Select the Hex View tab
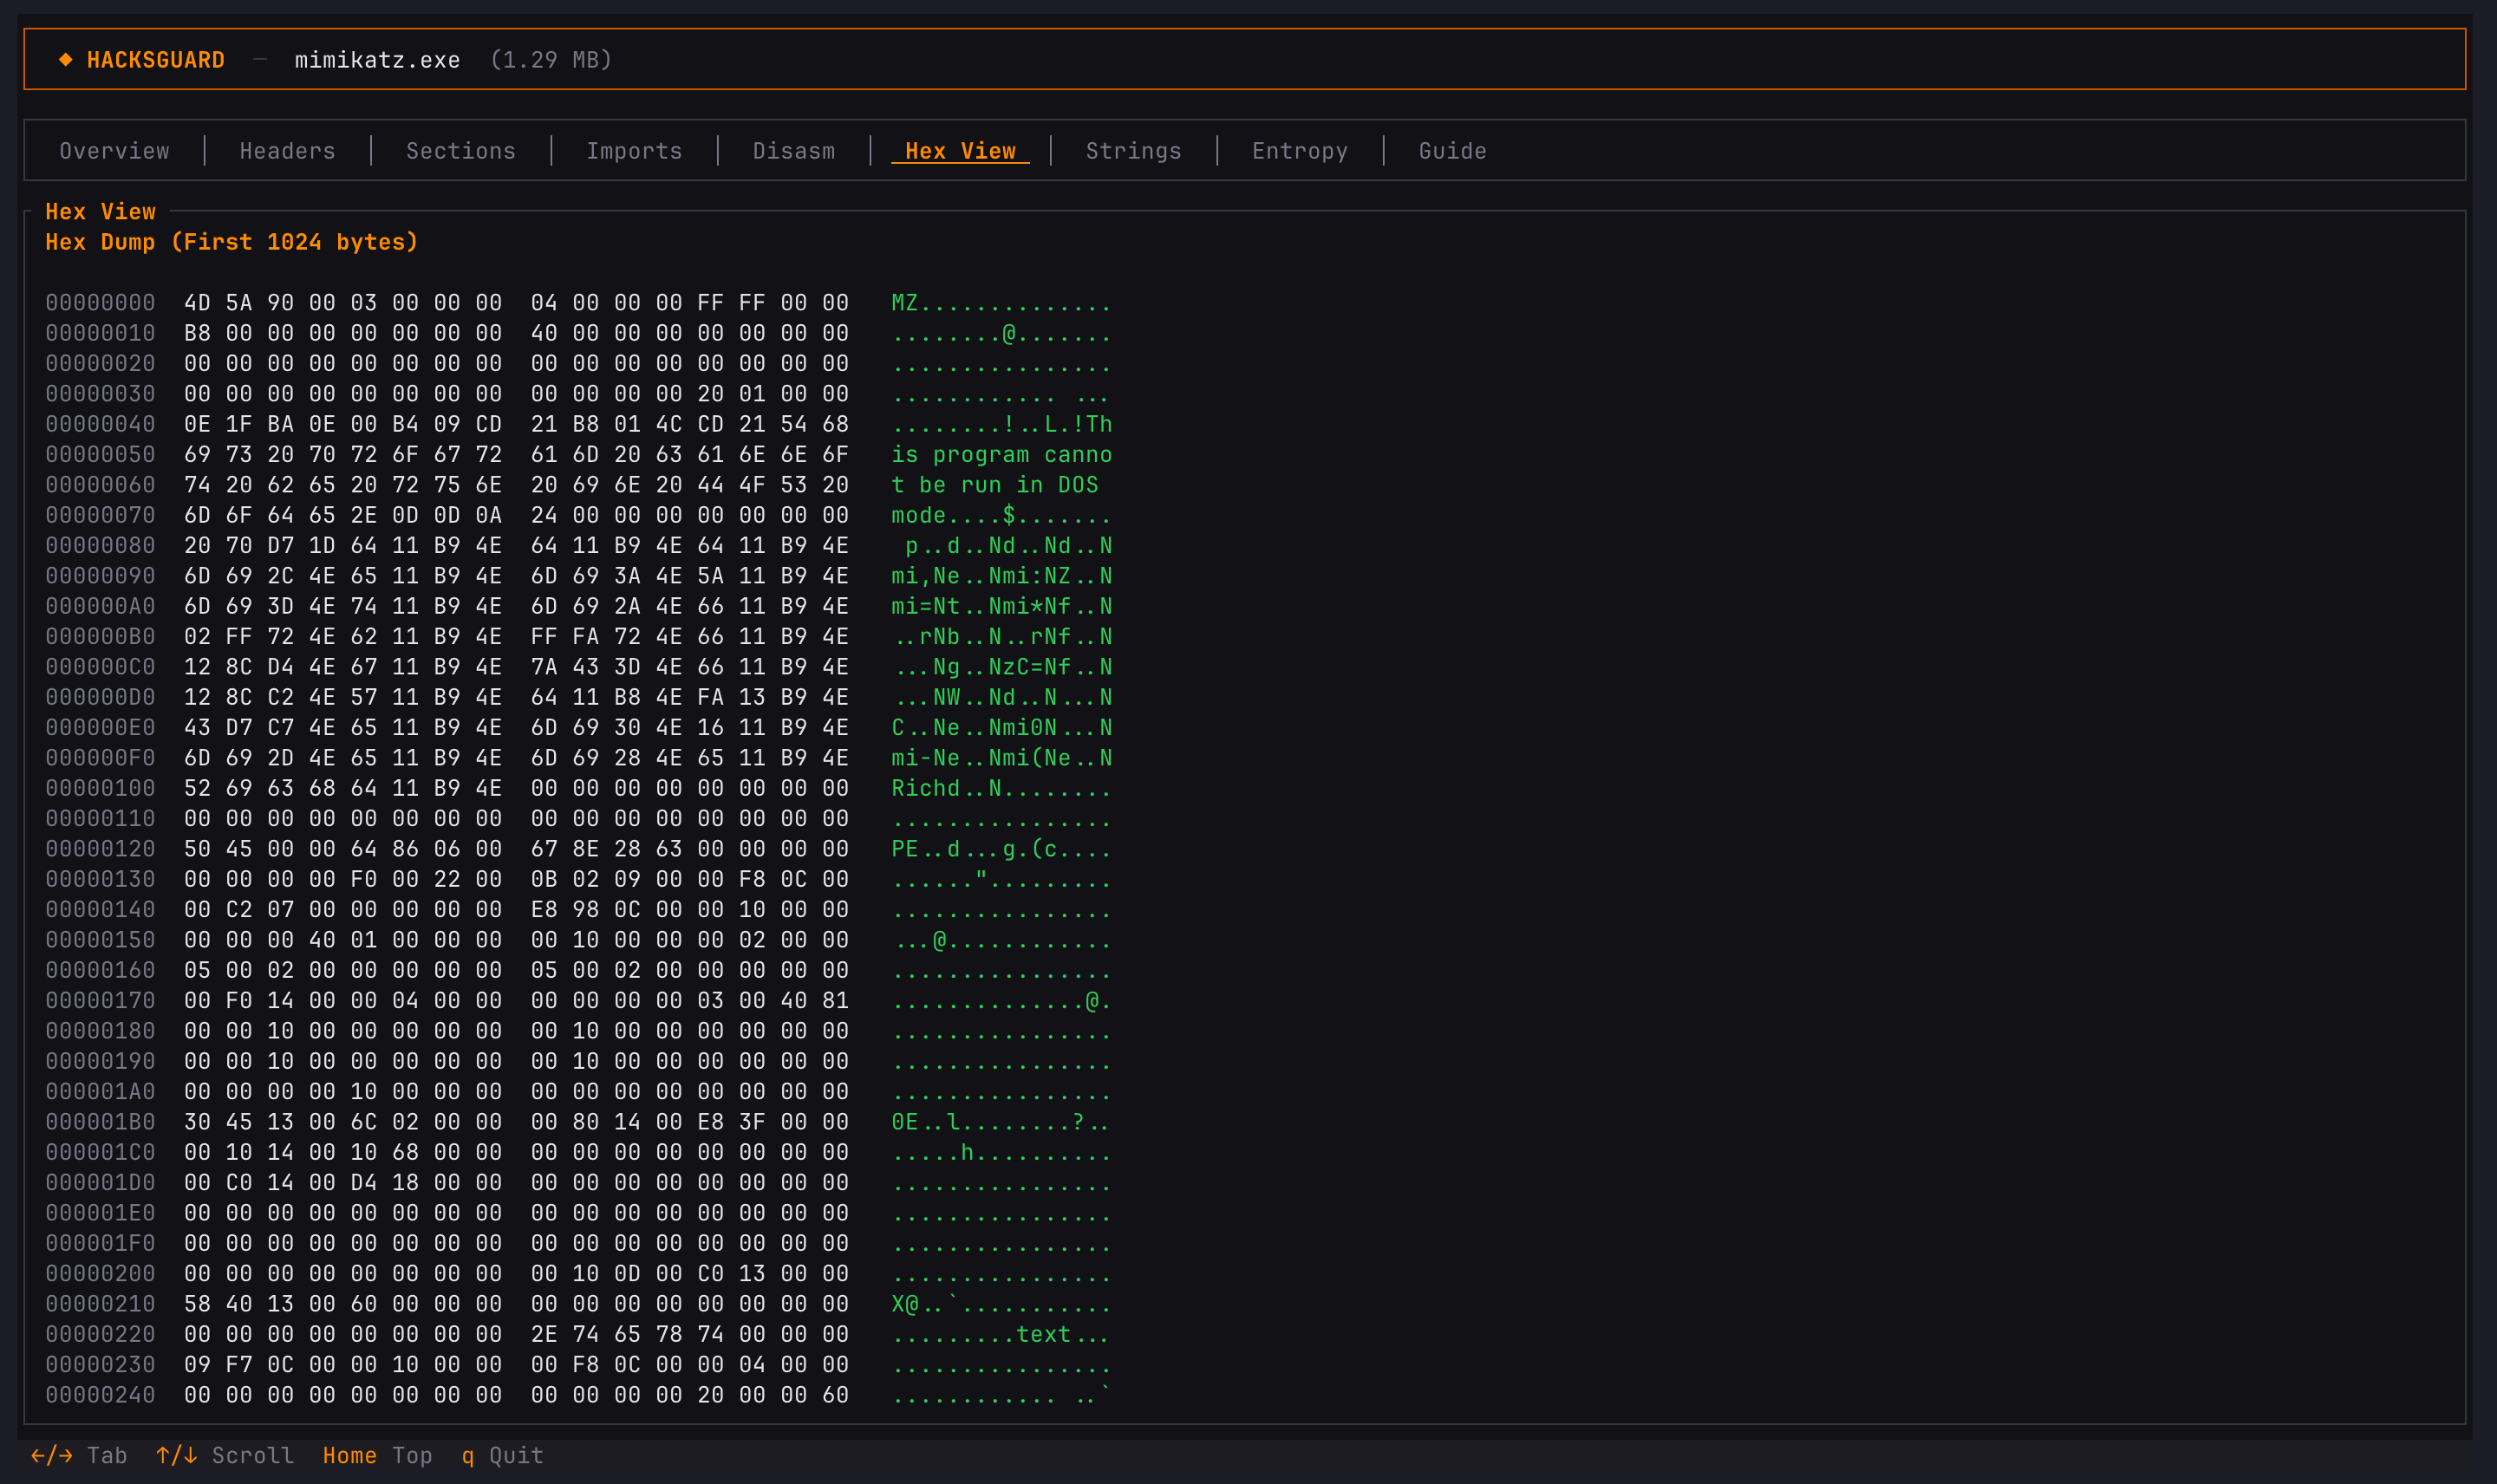The width and height of the screenshot is (2497, 1484). 960,151
